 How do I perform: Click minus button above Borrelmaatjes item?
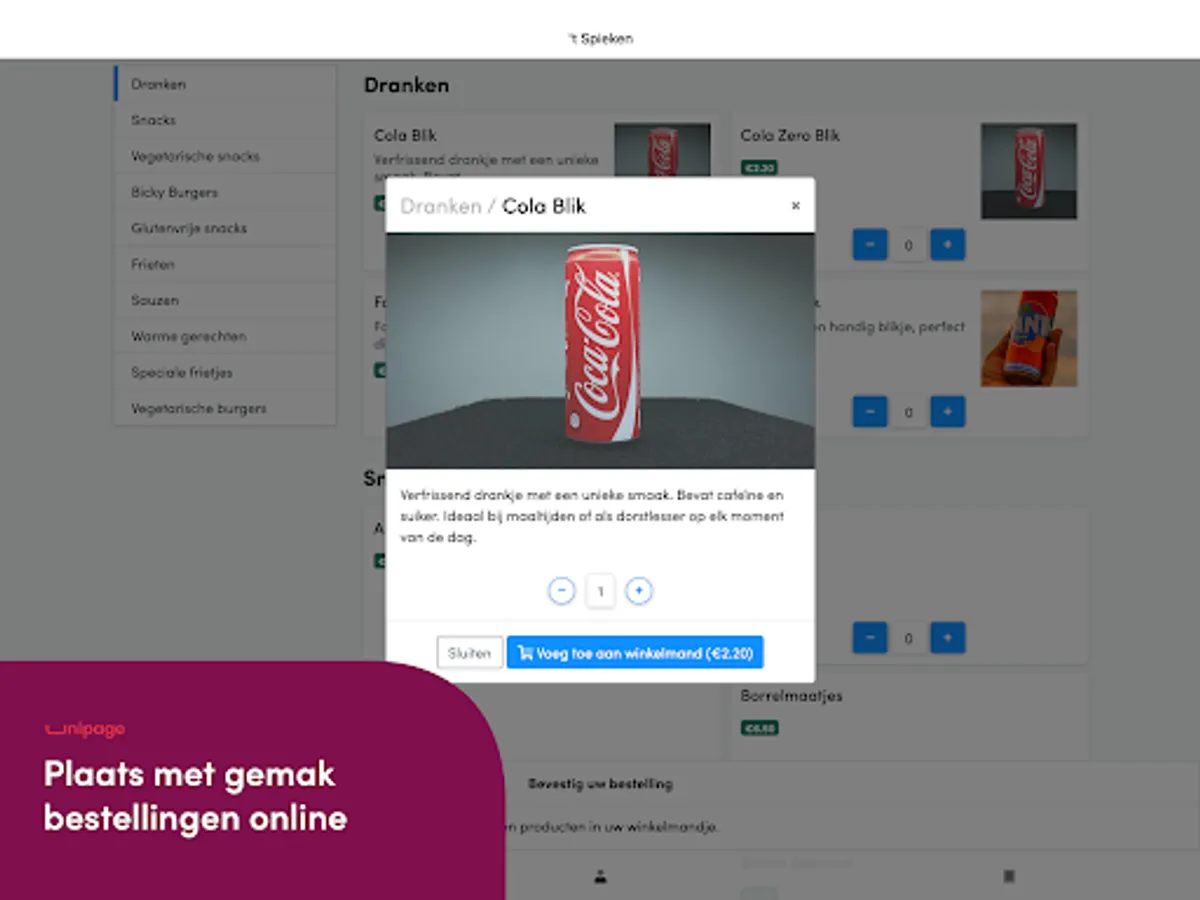click(870, 638)
